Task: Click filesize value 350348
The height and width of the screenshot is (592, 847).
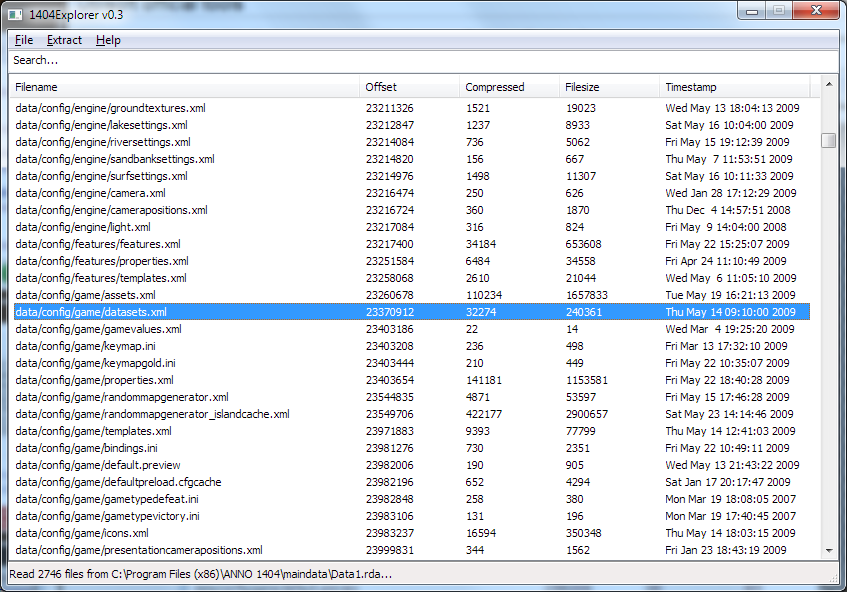Action: pos(583,534)
